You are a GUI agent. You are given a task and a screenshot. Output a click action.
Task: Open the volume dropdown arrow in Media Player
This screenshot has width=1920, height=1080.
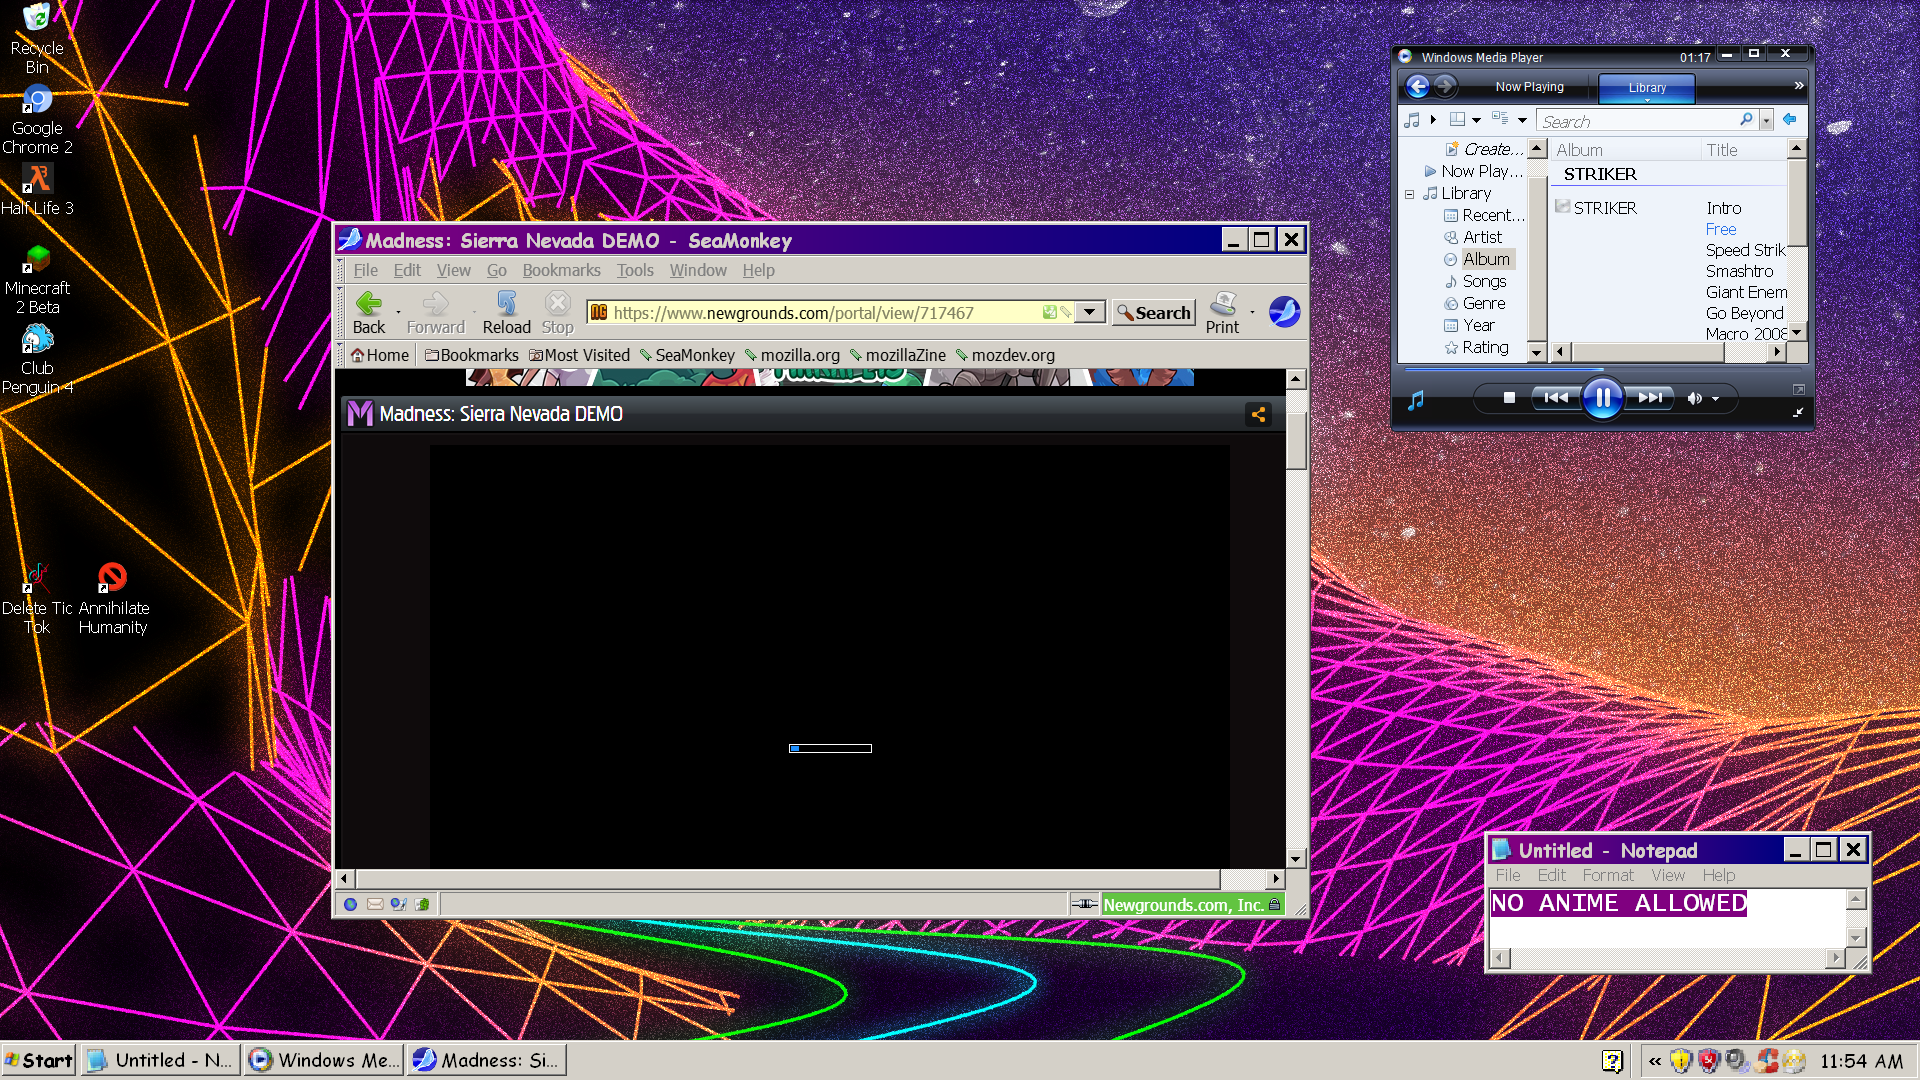[1716, 399]
